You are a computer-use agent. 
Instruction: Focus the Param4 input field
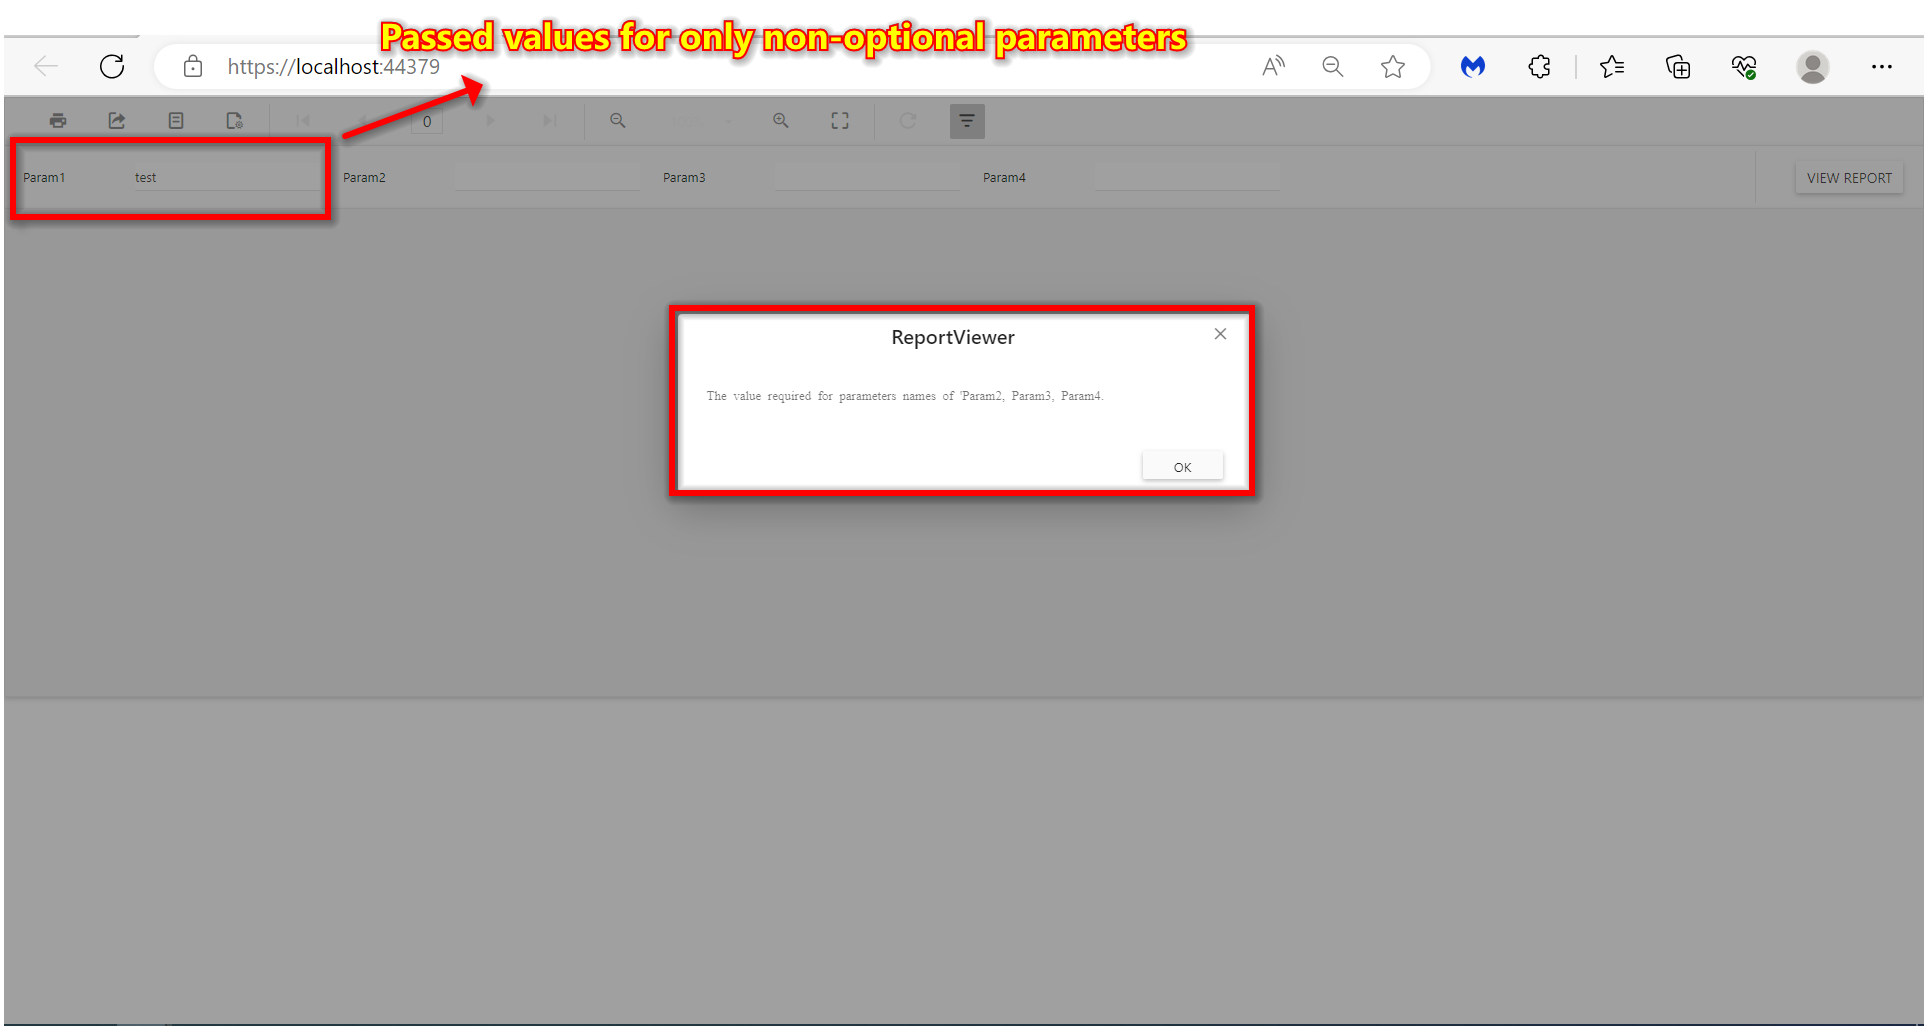[x=1187, y=178]
